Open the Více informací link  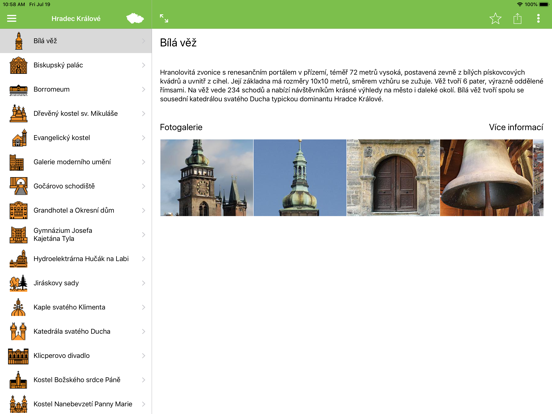click(x=516, y=127)
